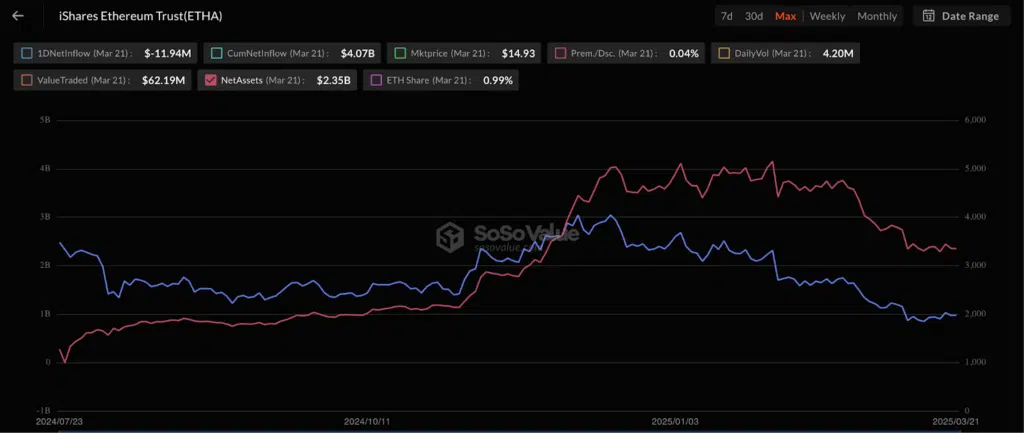Switch to the 7d time range
This screenshot has width=1024, height=433.
tap(726, 16)
